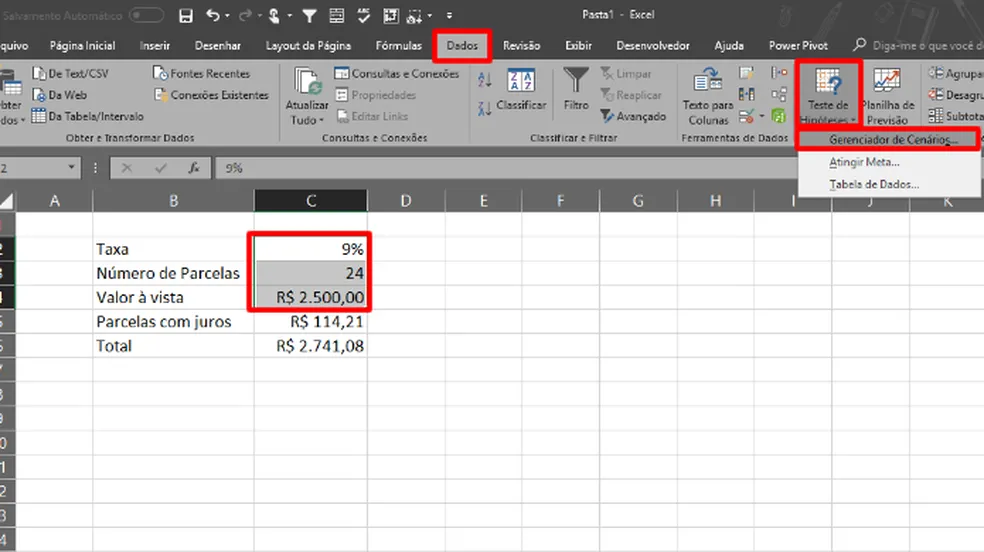Click the sort A to Z icon
Screen dimensions: 984x552
(484, 80)
